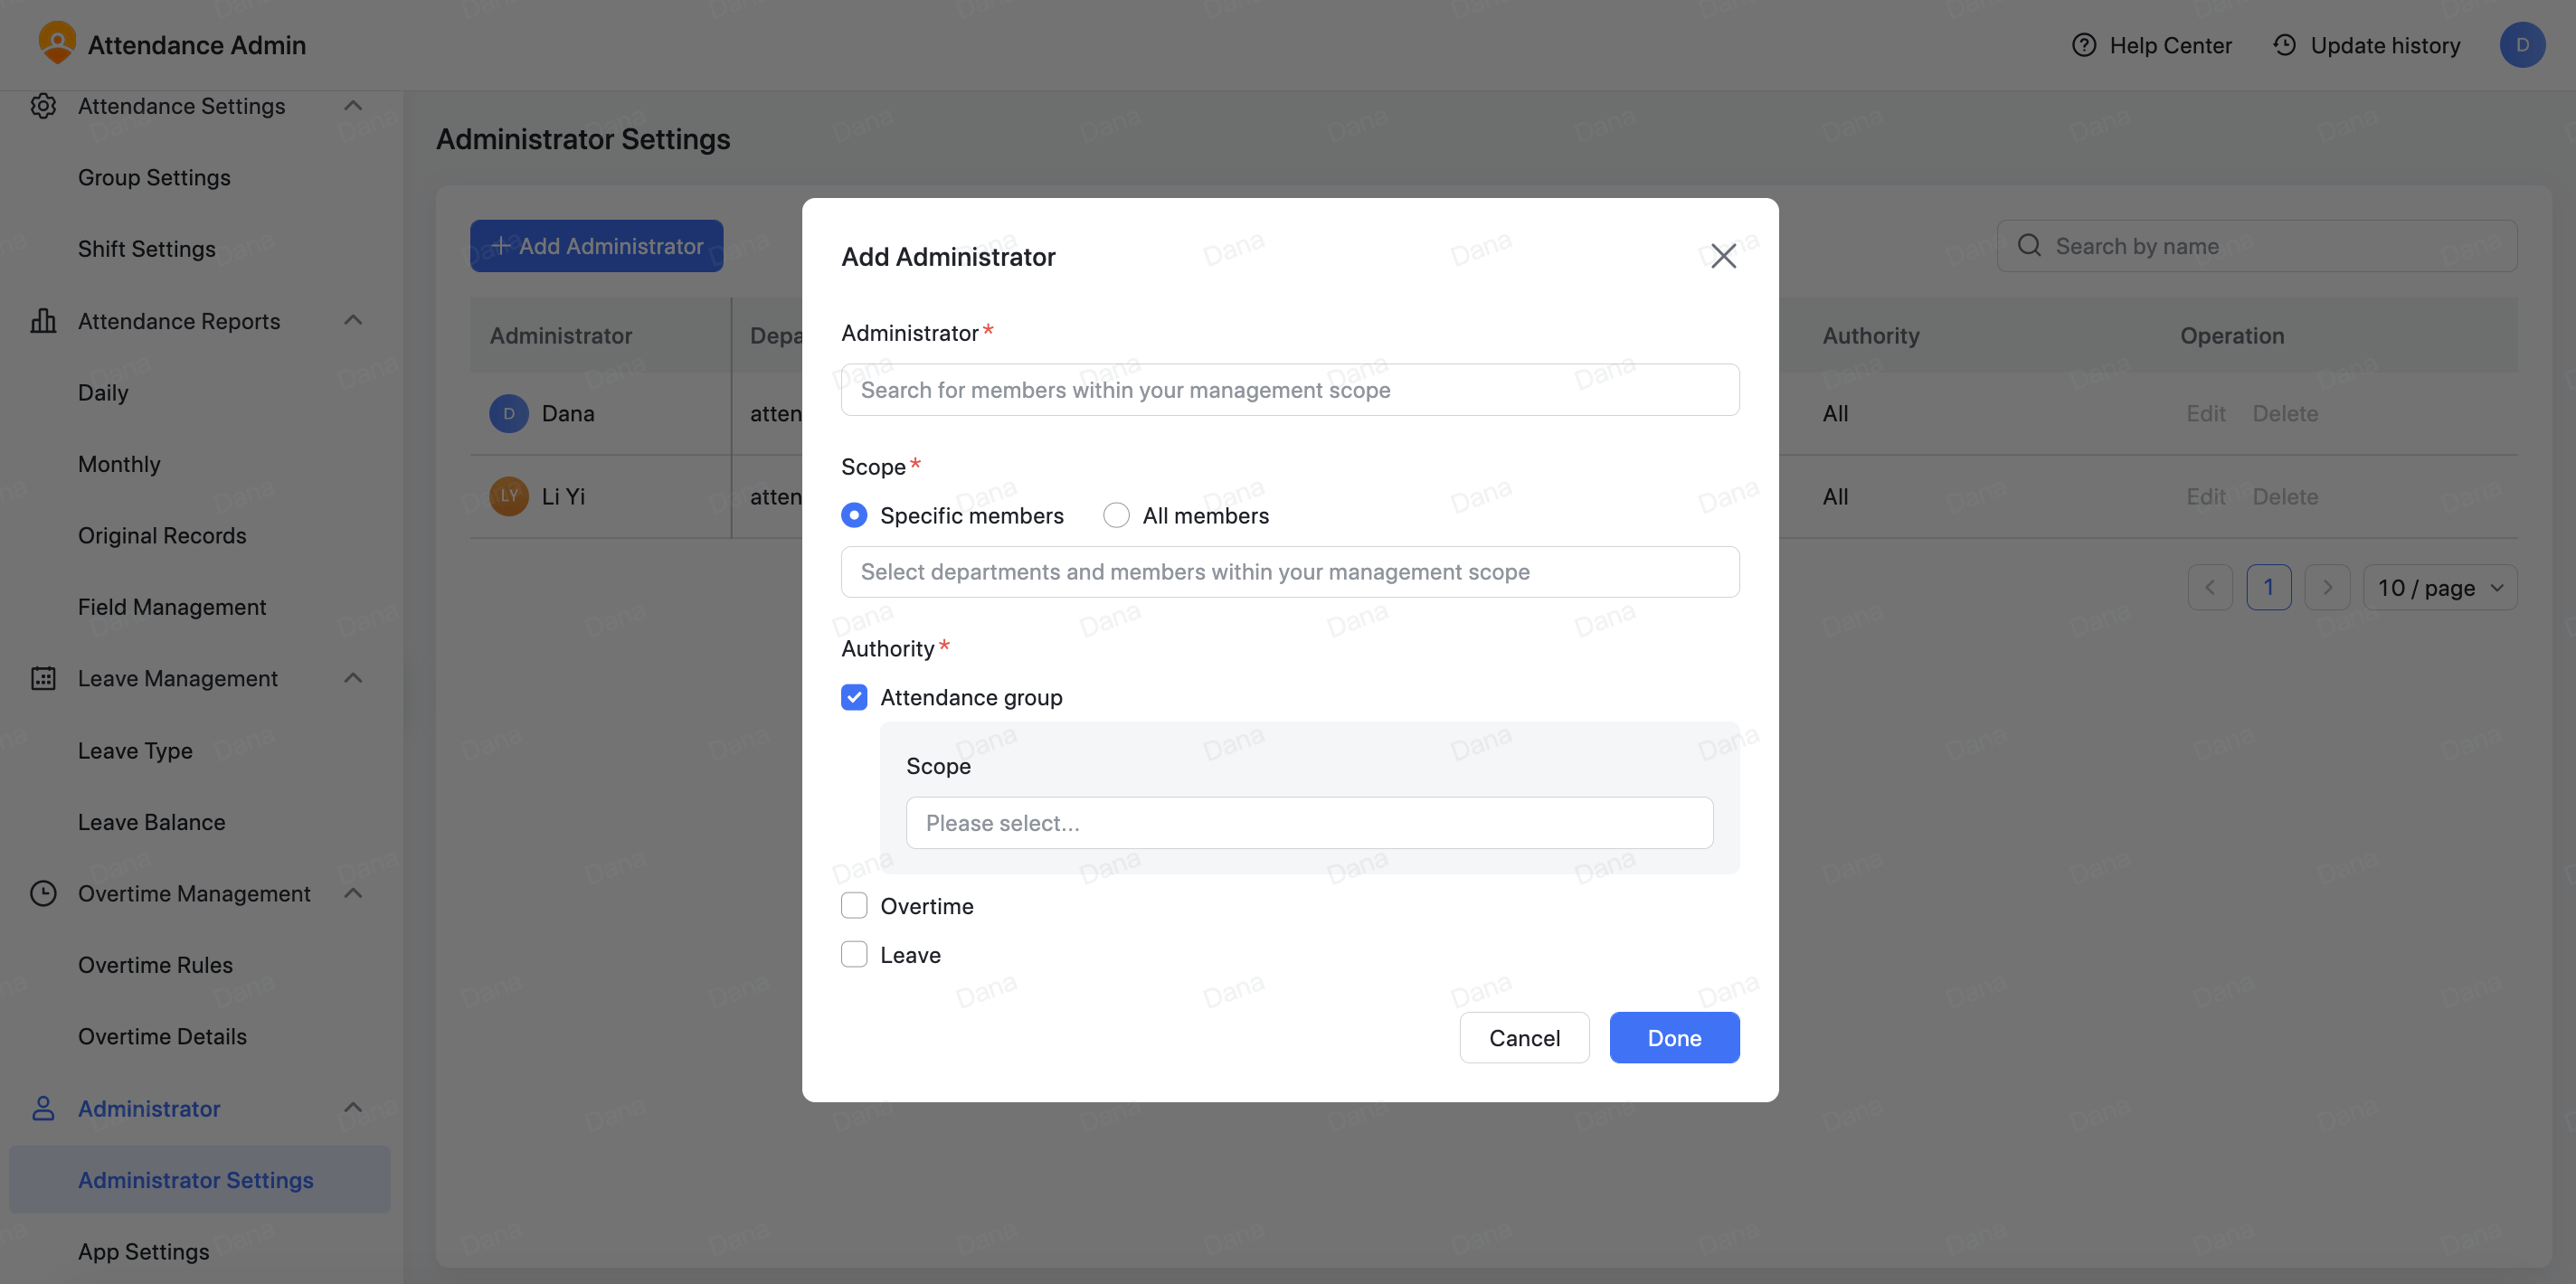The width and height of the screenshot is (2576, 1284).
Task: Enable the Overtime authority checkbox
Action: click(854, 905)
